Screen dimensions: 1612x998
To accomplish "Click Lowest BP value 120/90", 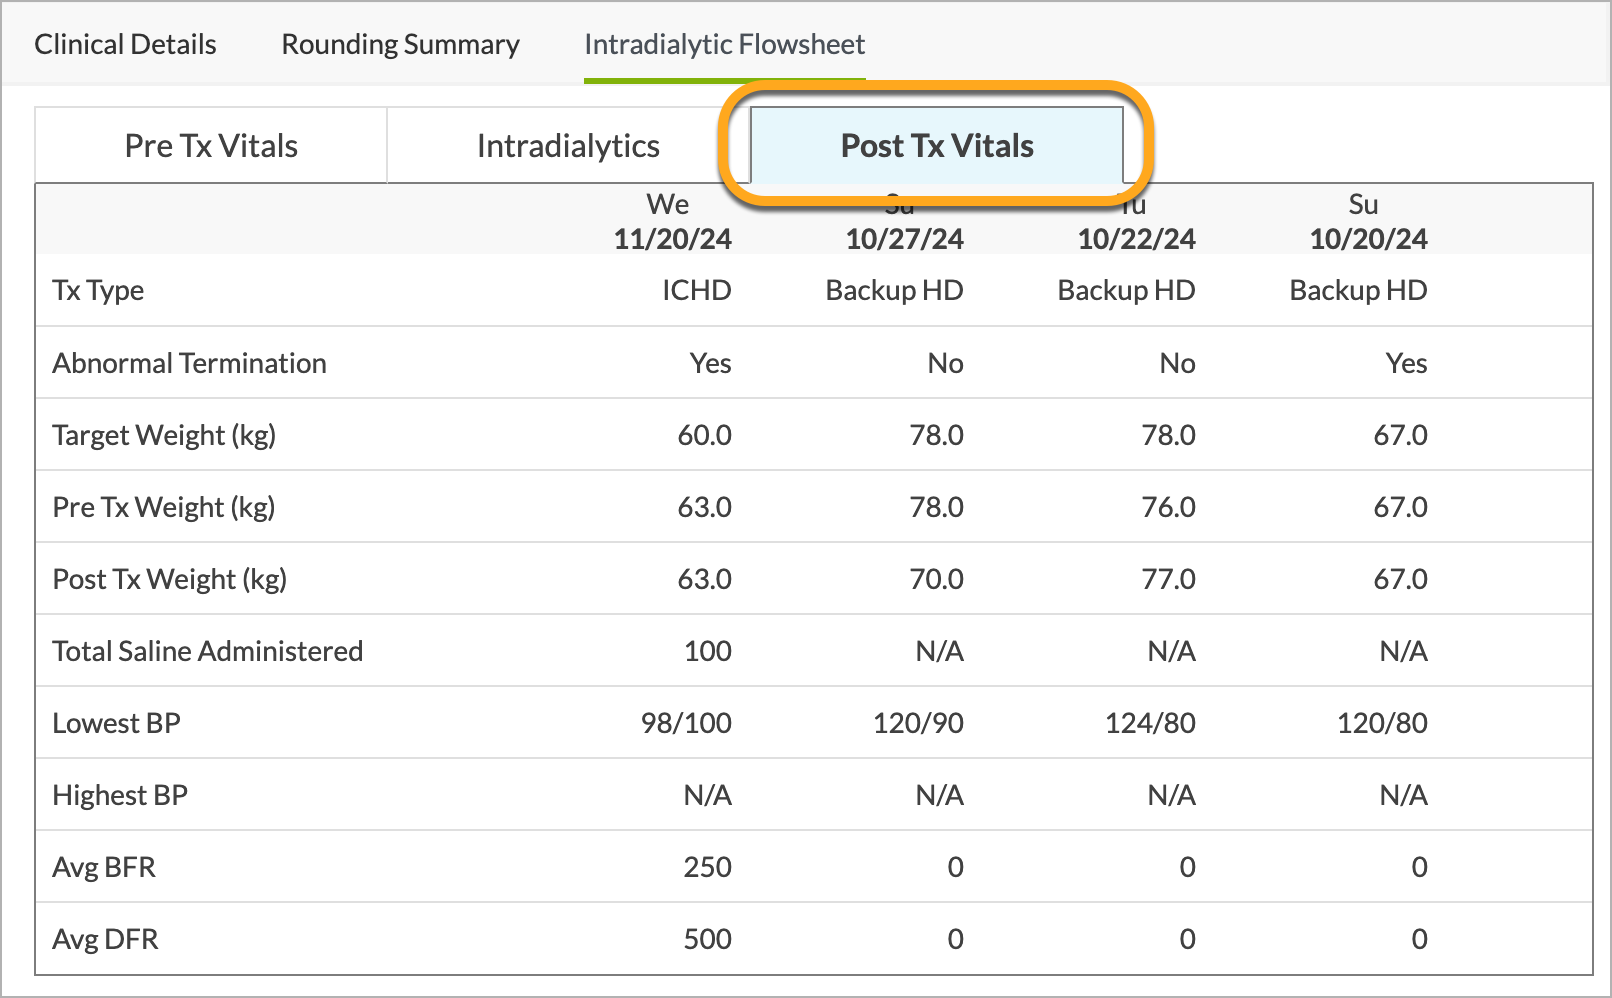I will [918, 723].
